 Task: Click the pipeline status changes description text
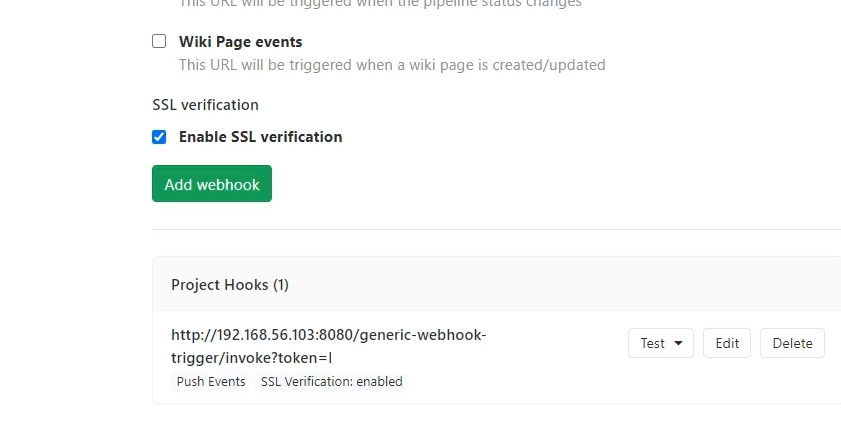380,4
